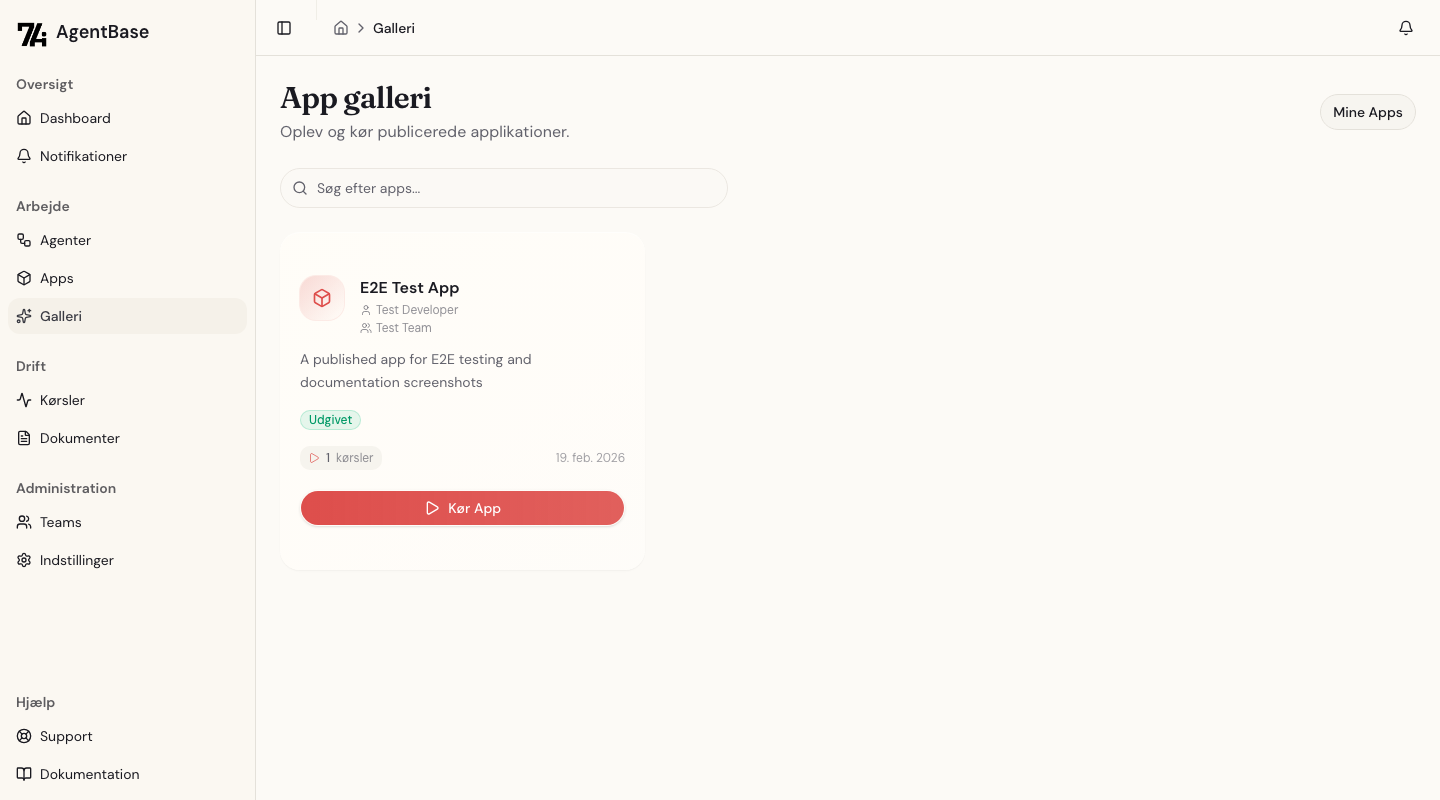1440x800 pixels.
Task: Select the Agenter sidebar icon
Action: tap(23, 240)
